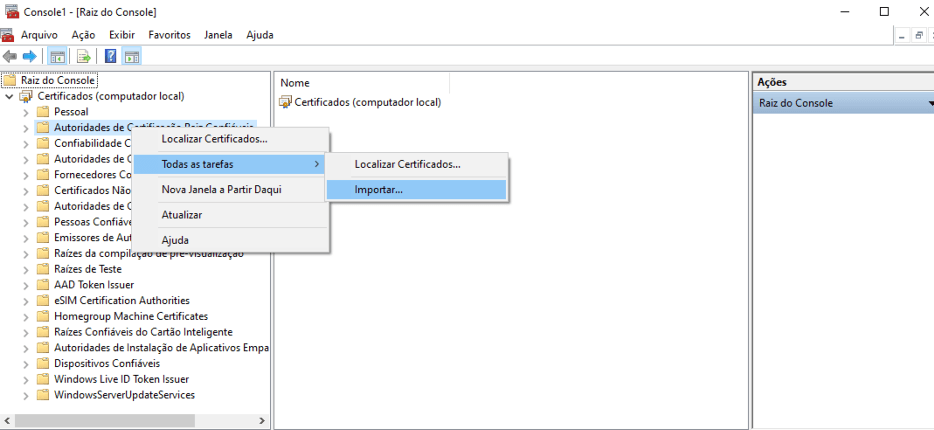Open the Arquivo menu
The width and height of the screenshot is (934, 430).
(39, 35)
